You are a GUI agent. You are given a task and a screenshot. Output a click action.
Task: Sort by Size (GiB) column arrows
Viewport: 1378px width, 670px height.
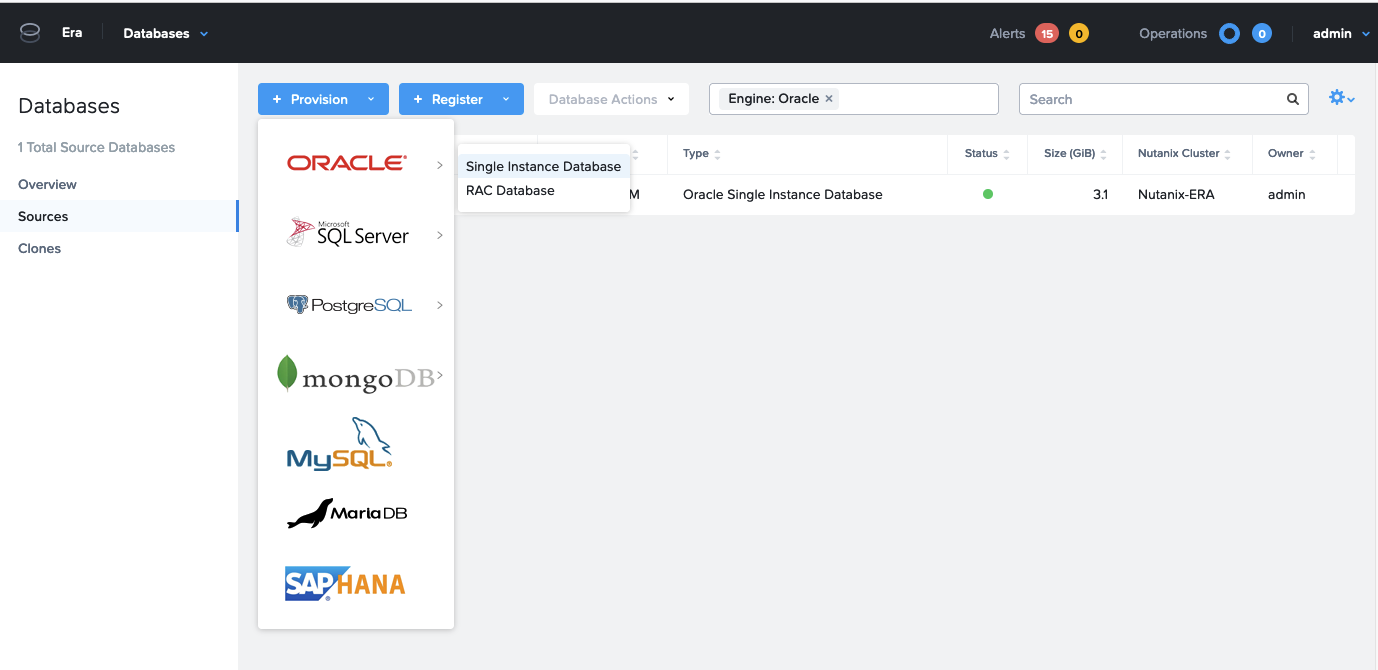1104,154
